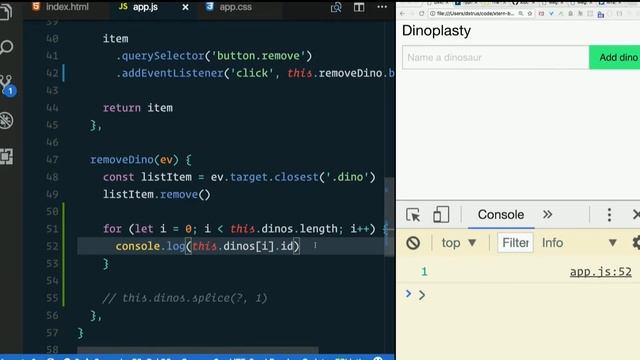Open the app.js:52 source link

click(601, 272)
